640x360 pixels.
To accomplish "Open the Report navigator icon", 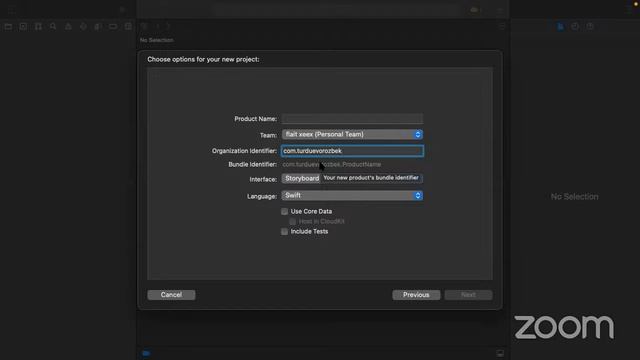I will [128, 27].
